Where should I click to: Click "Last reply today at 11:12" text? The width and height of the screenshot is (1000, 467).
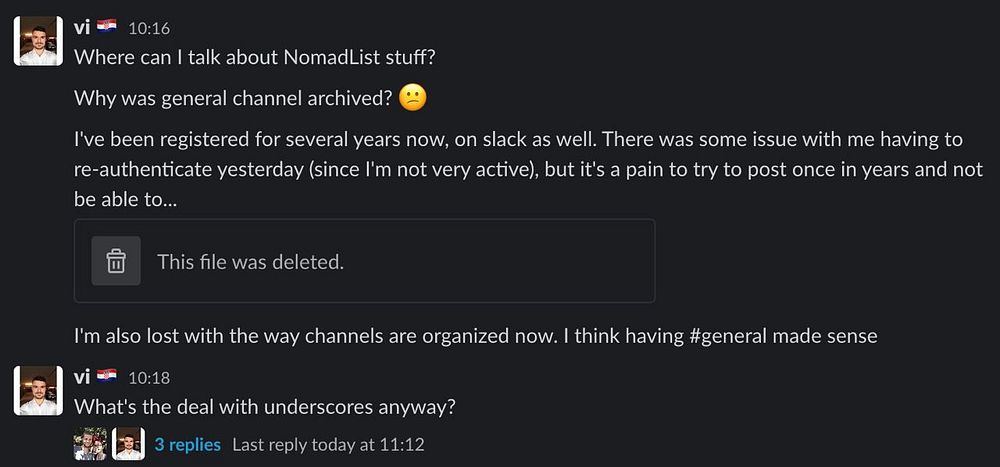(328, 444)
